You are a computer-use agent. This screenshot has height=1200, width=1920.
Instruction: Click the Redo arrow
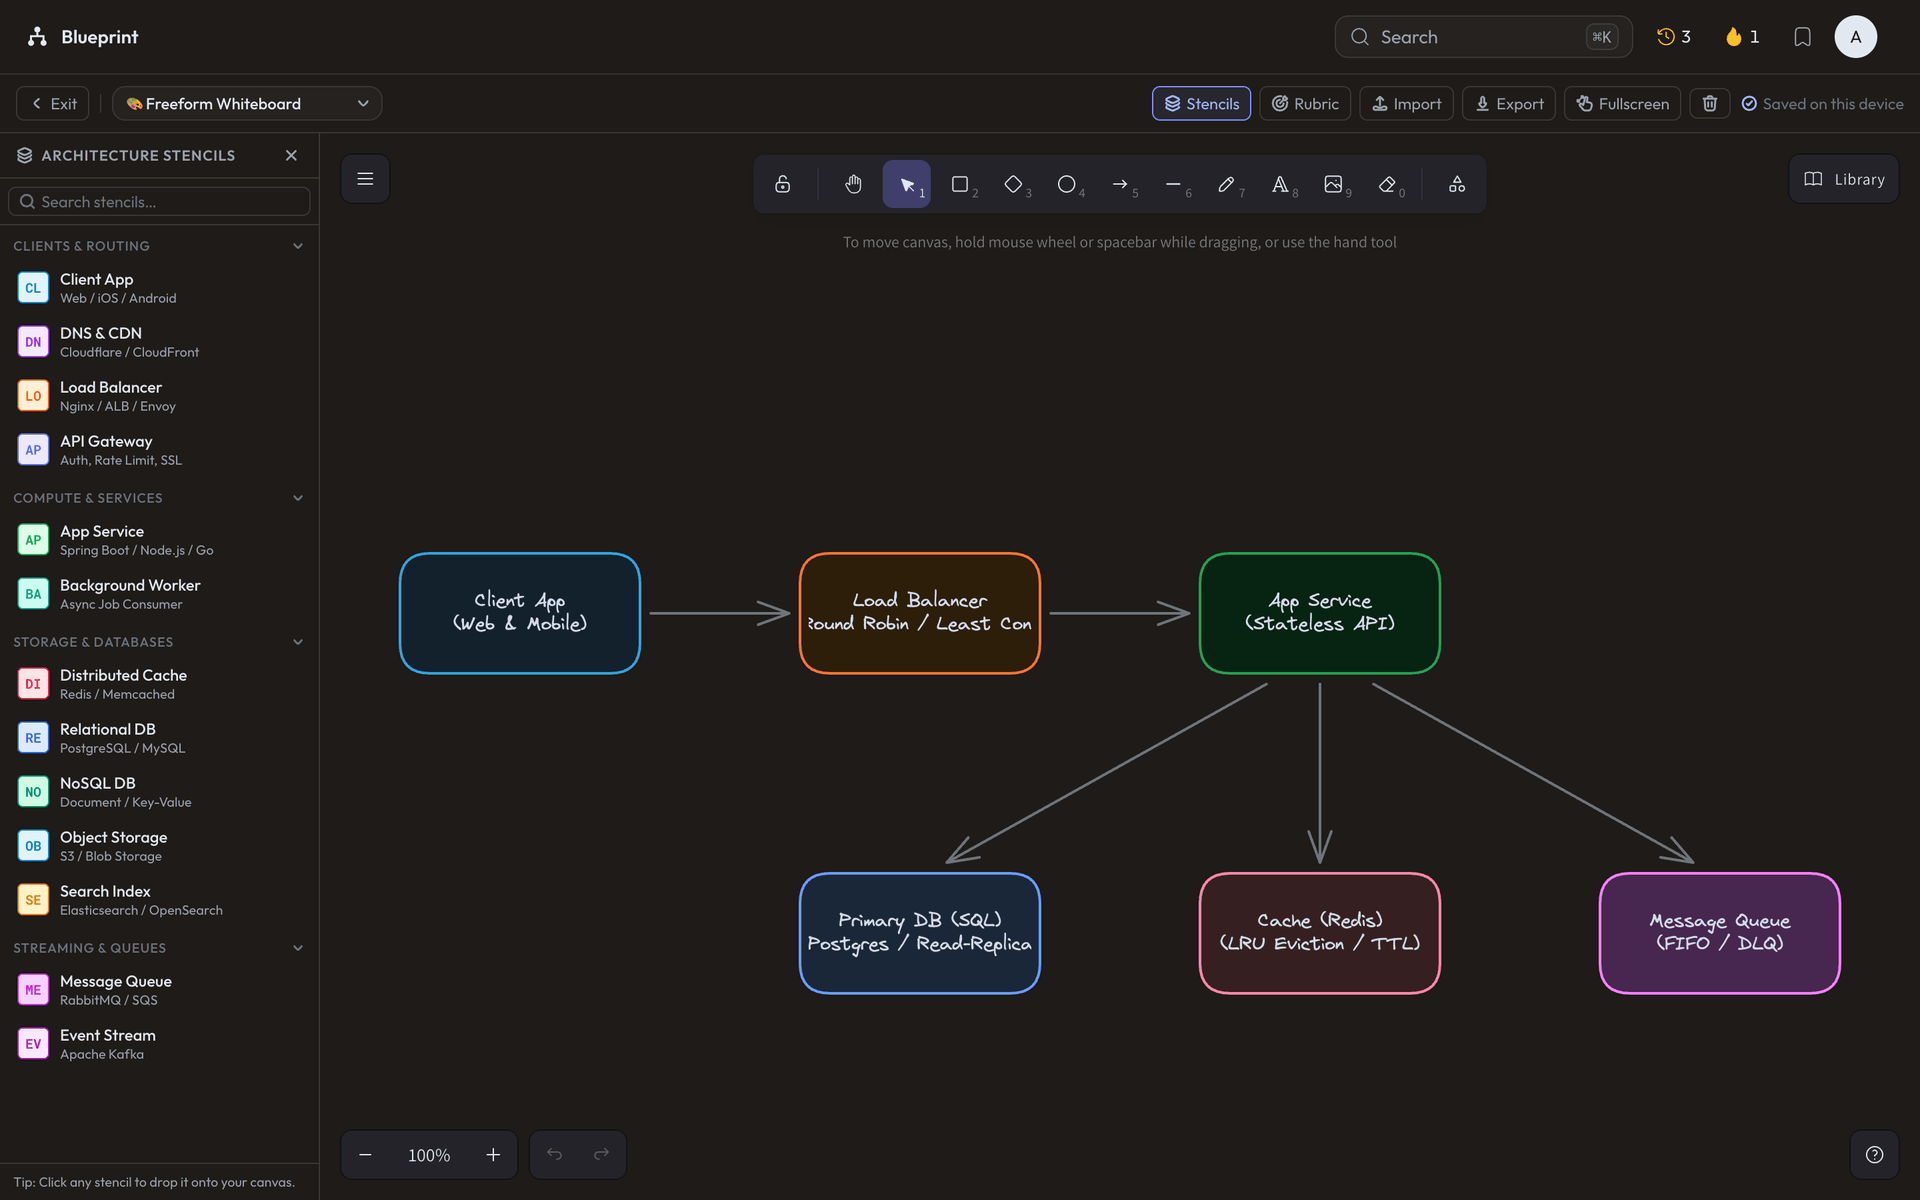click(x=601, y=1155)
